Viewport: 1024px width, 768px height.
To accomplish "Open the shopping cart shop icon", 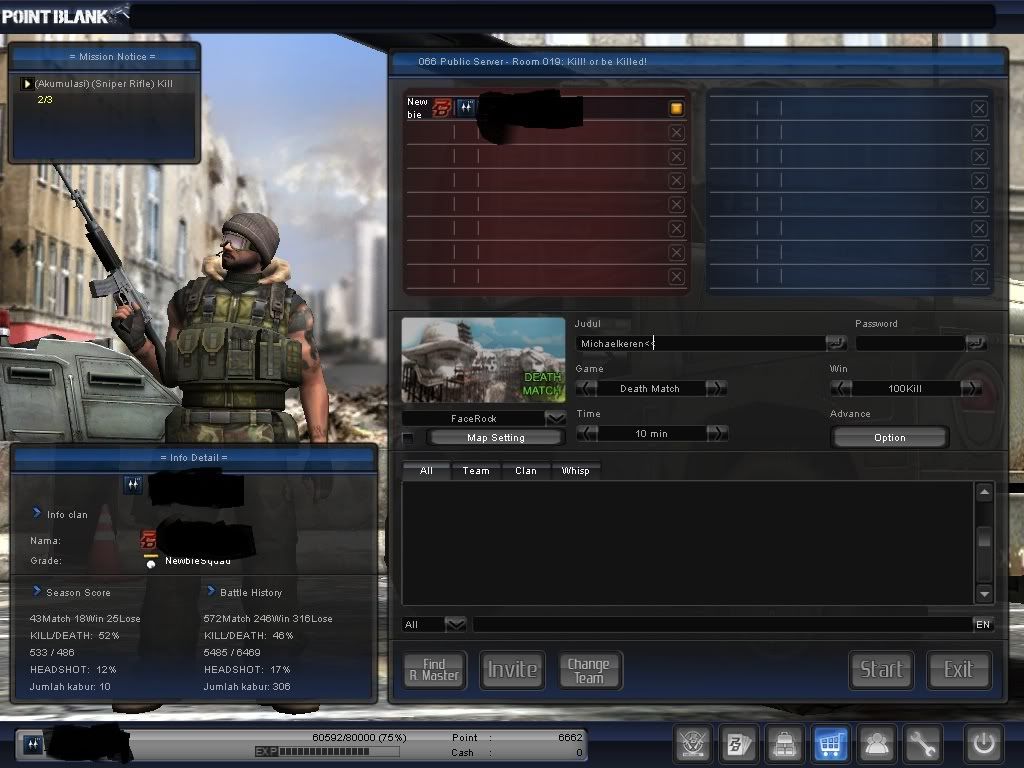I will (830, 743).
